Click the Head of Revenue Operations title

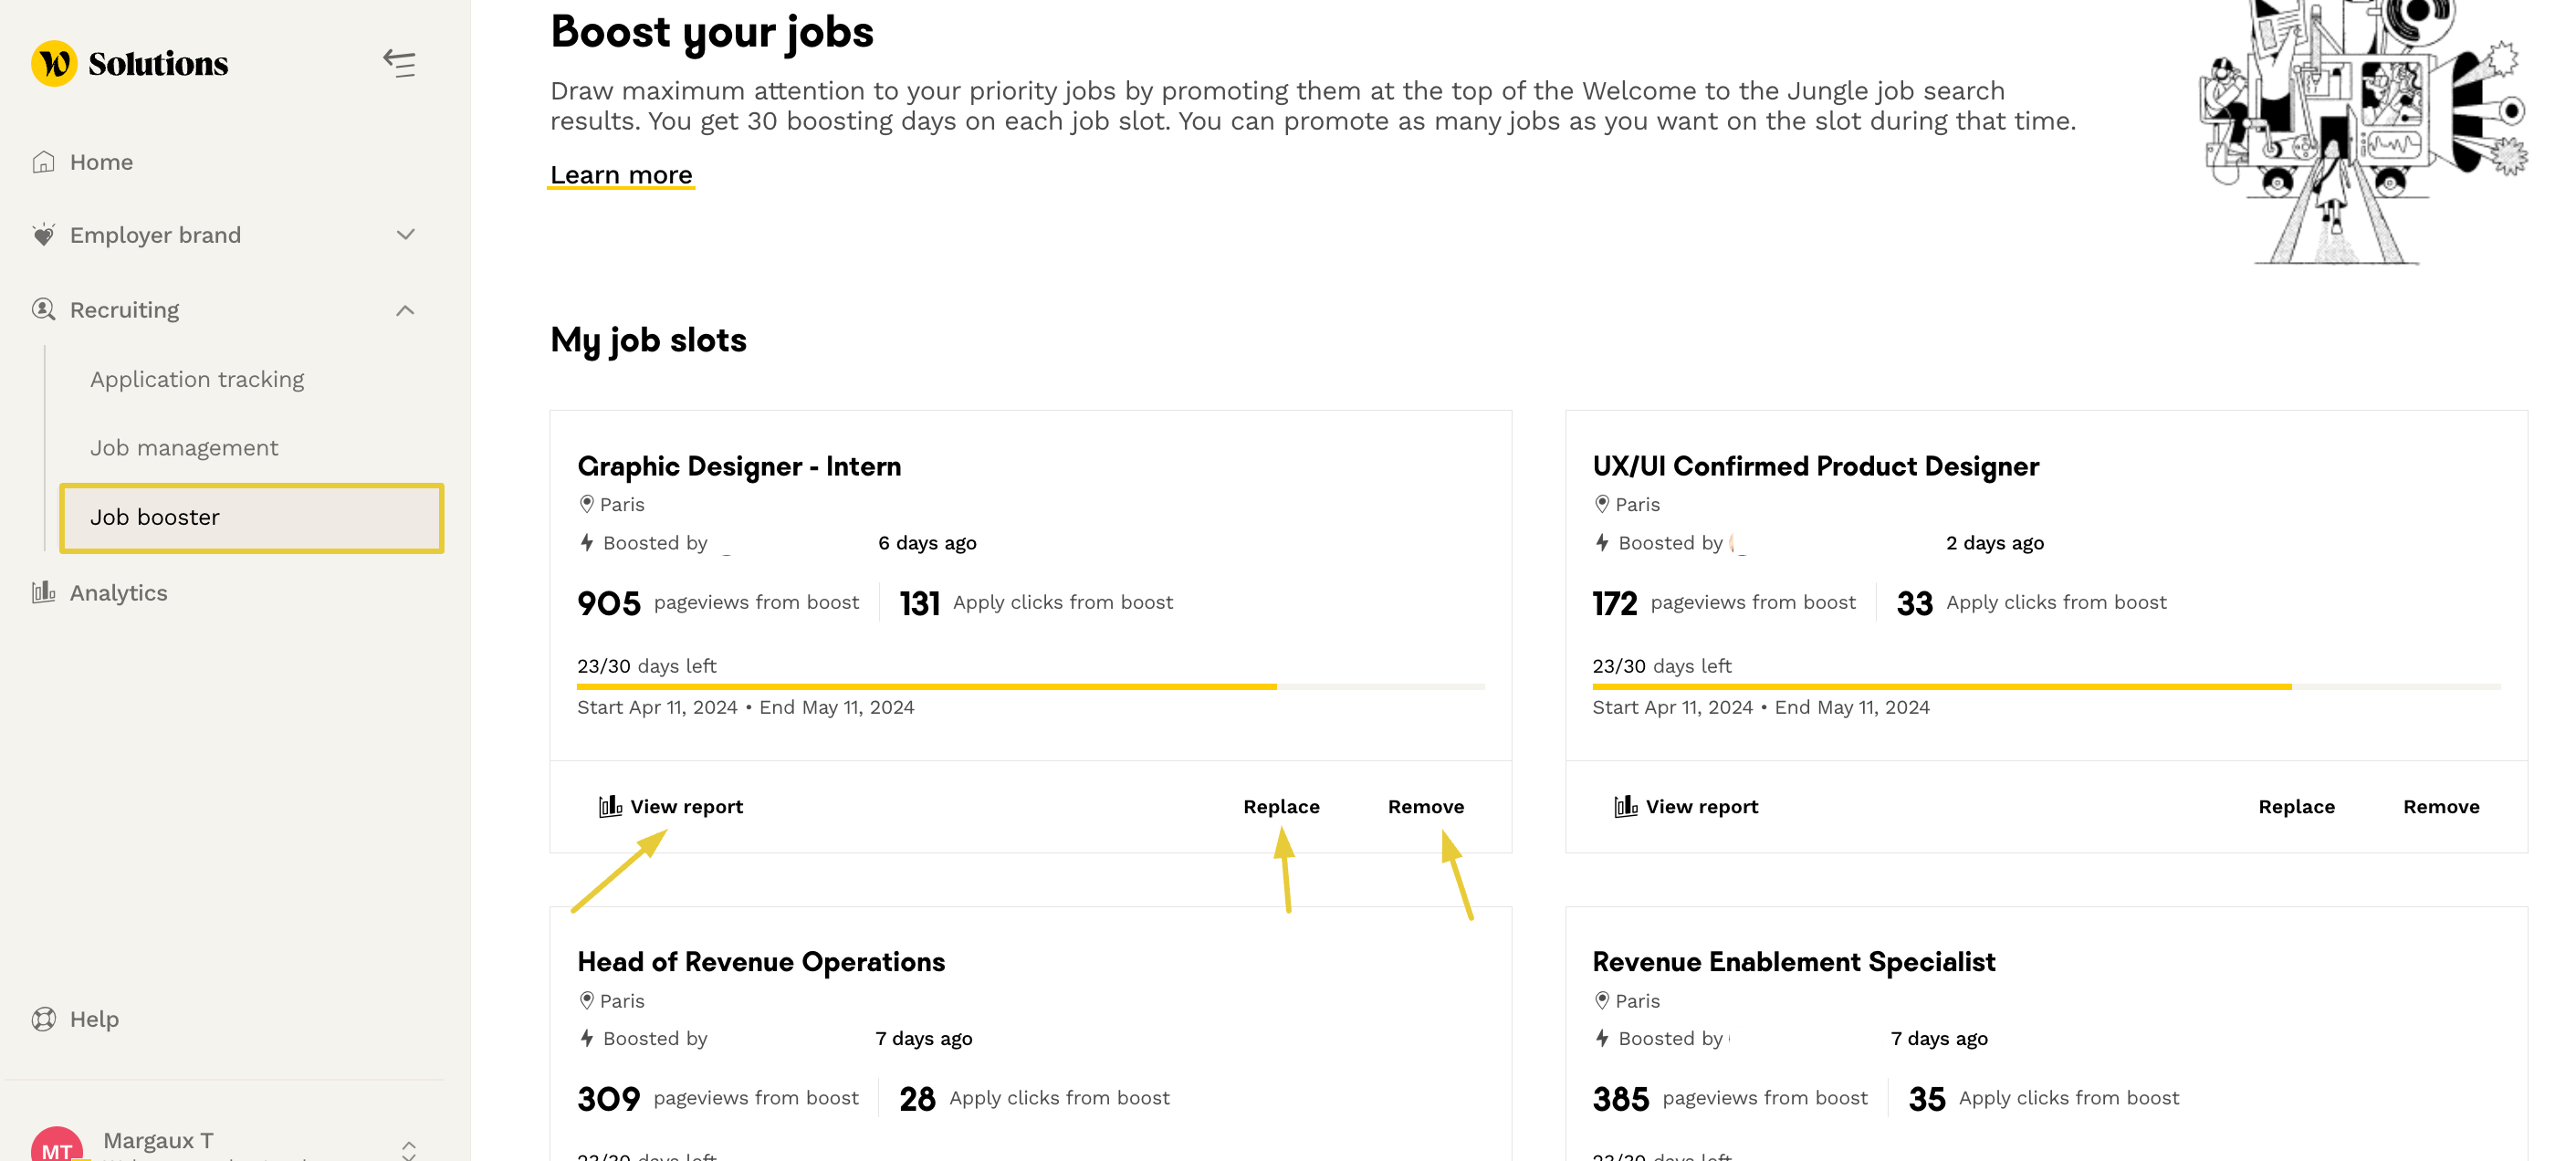coord(761,962)
